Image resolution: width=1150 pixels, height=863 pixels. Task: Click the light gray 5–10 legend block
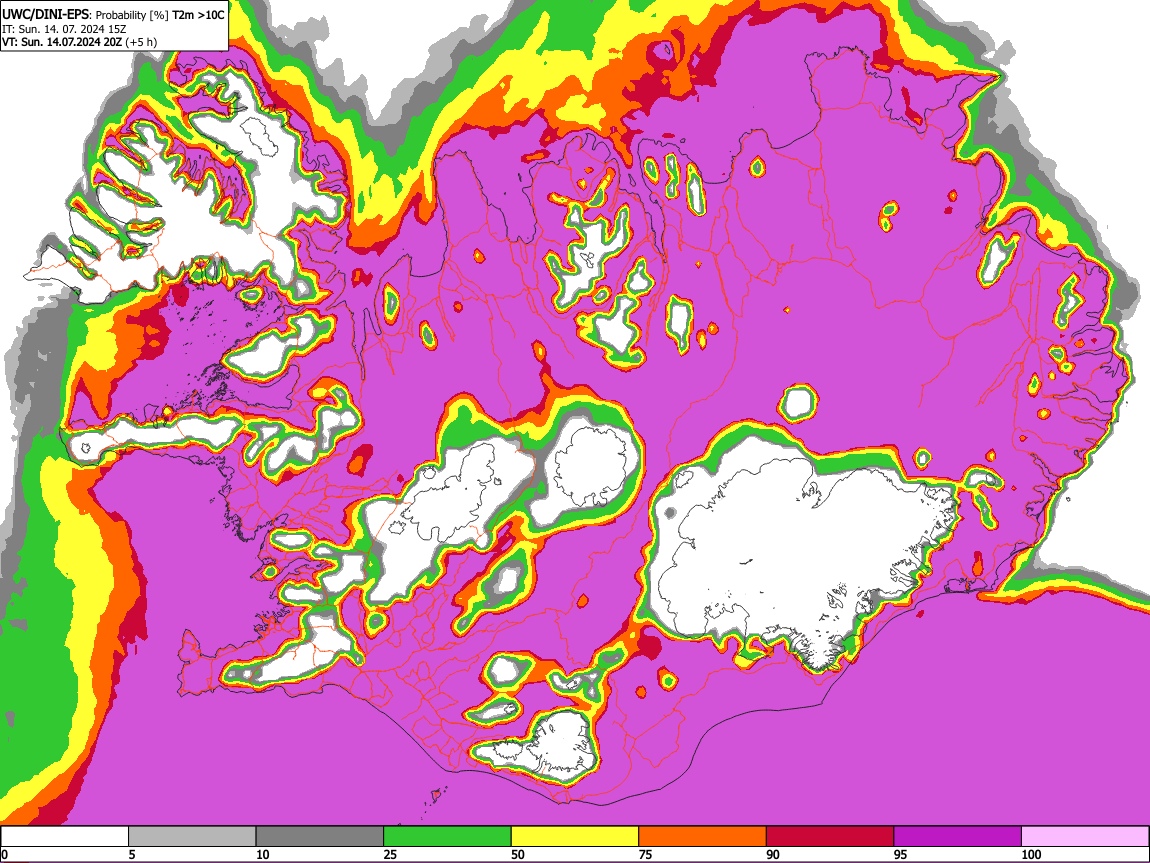192,837
